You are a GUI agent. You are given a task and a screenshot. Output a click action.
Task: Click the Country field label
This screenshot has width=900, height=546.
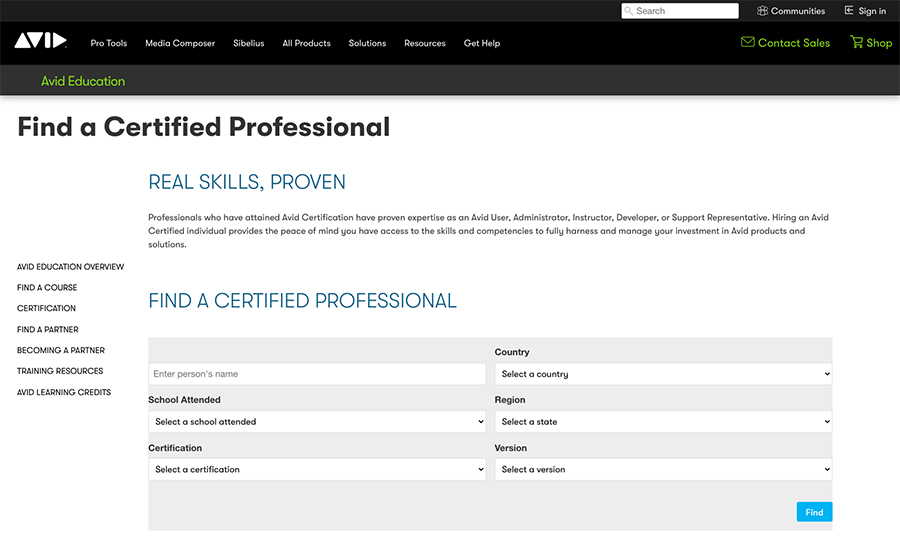click(512, 352)
